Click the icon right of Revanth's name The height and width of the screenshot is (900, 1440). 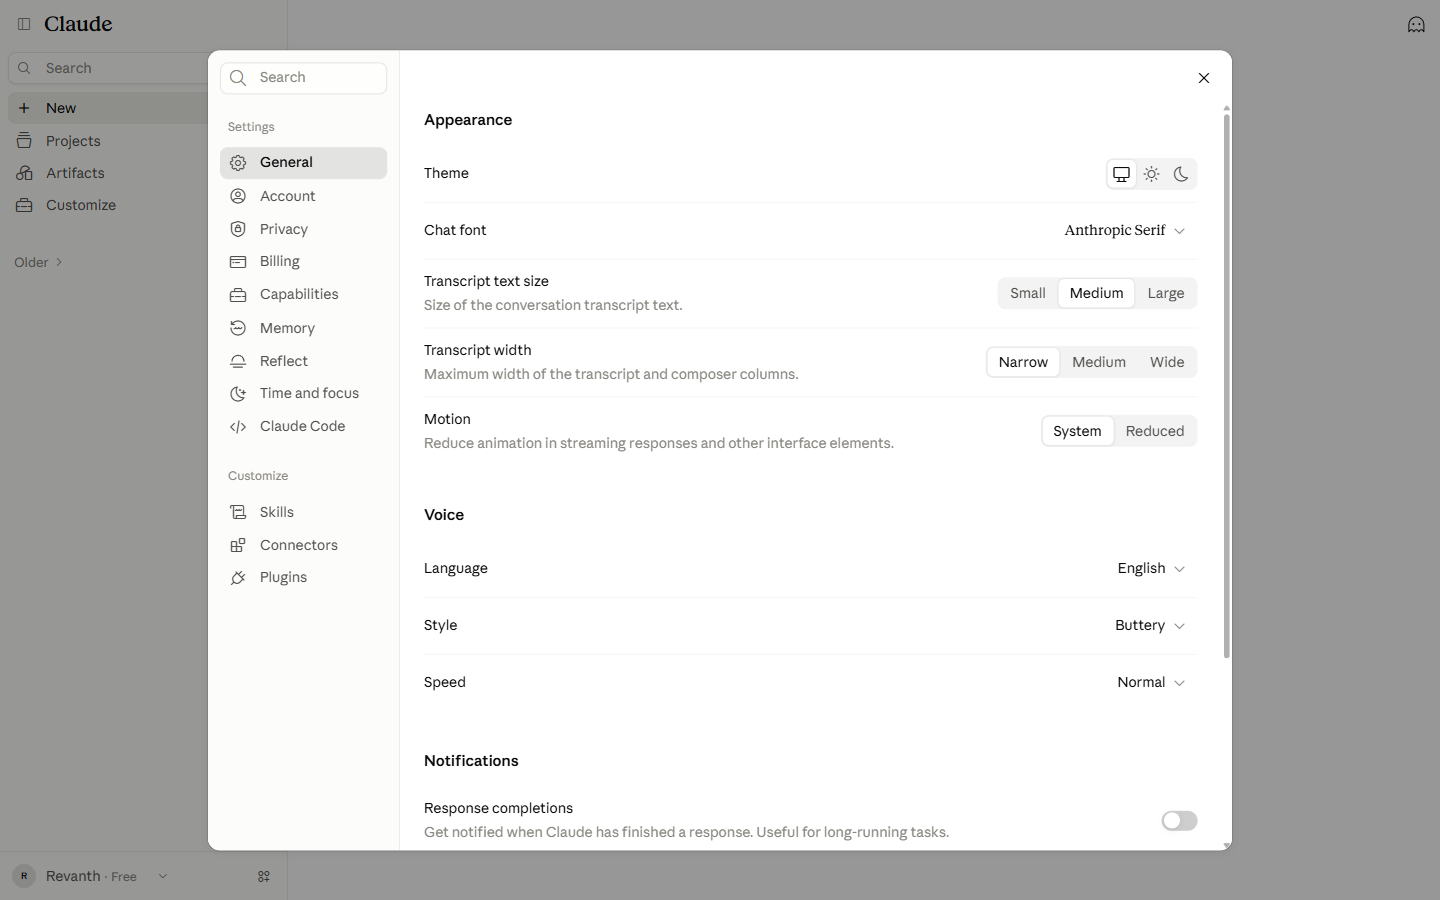click(x=264, y=876)
